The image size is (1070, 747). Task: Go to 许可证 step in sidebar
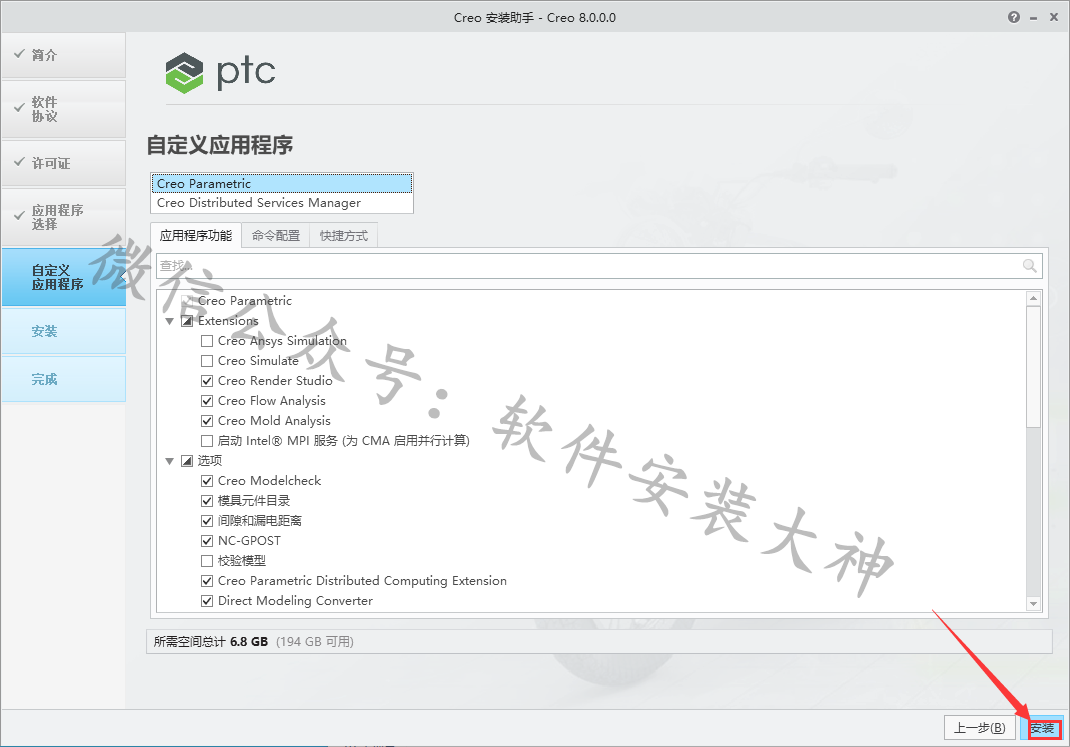63,163
